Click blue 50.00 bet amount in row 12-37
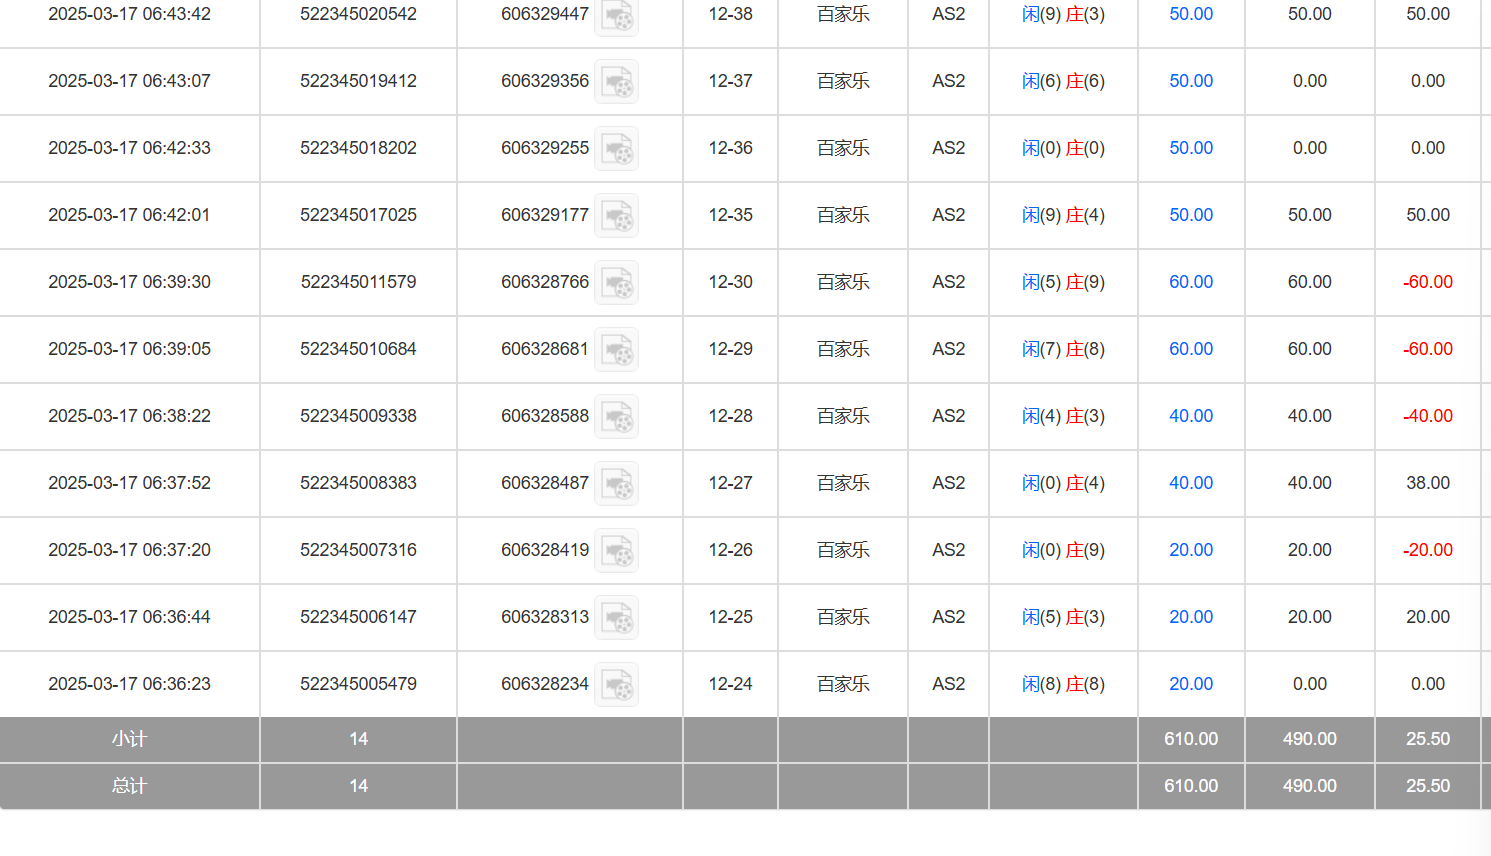1491x856 pixels. [1190, 81]
